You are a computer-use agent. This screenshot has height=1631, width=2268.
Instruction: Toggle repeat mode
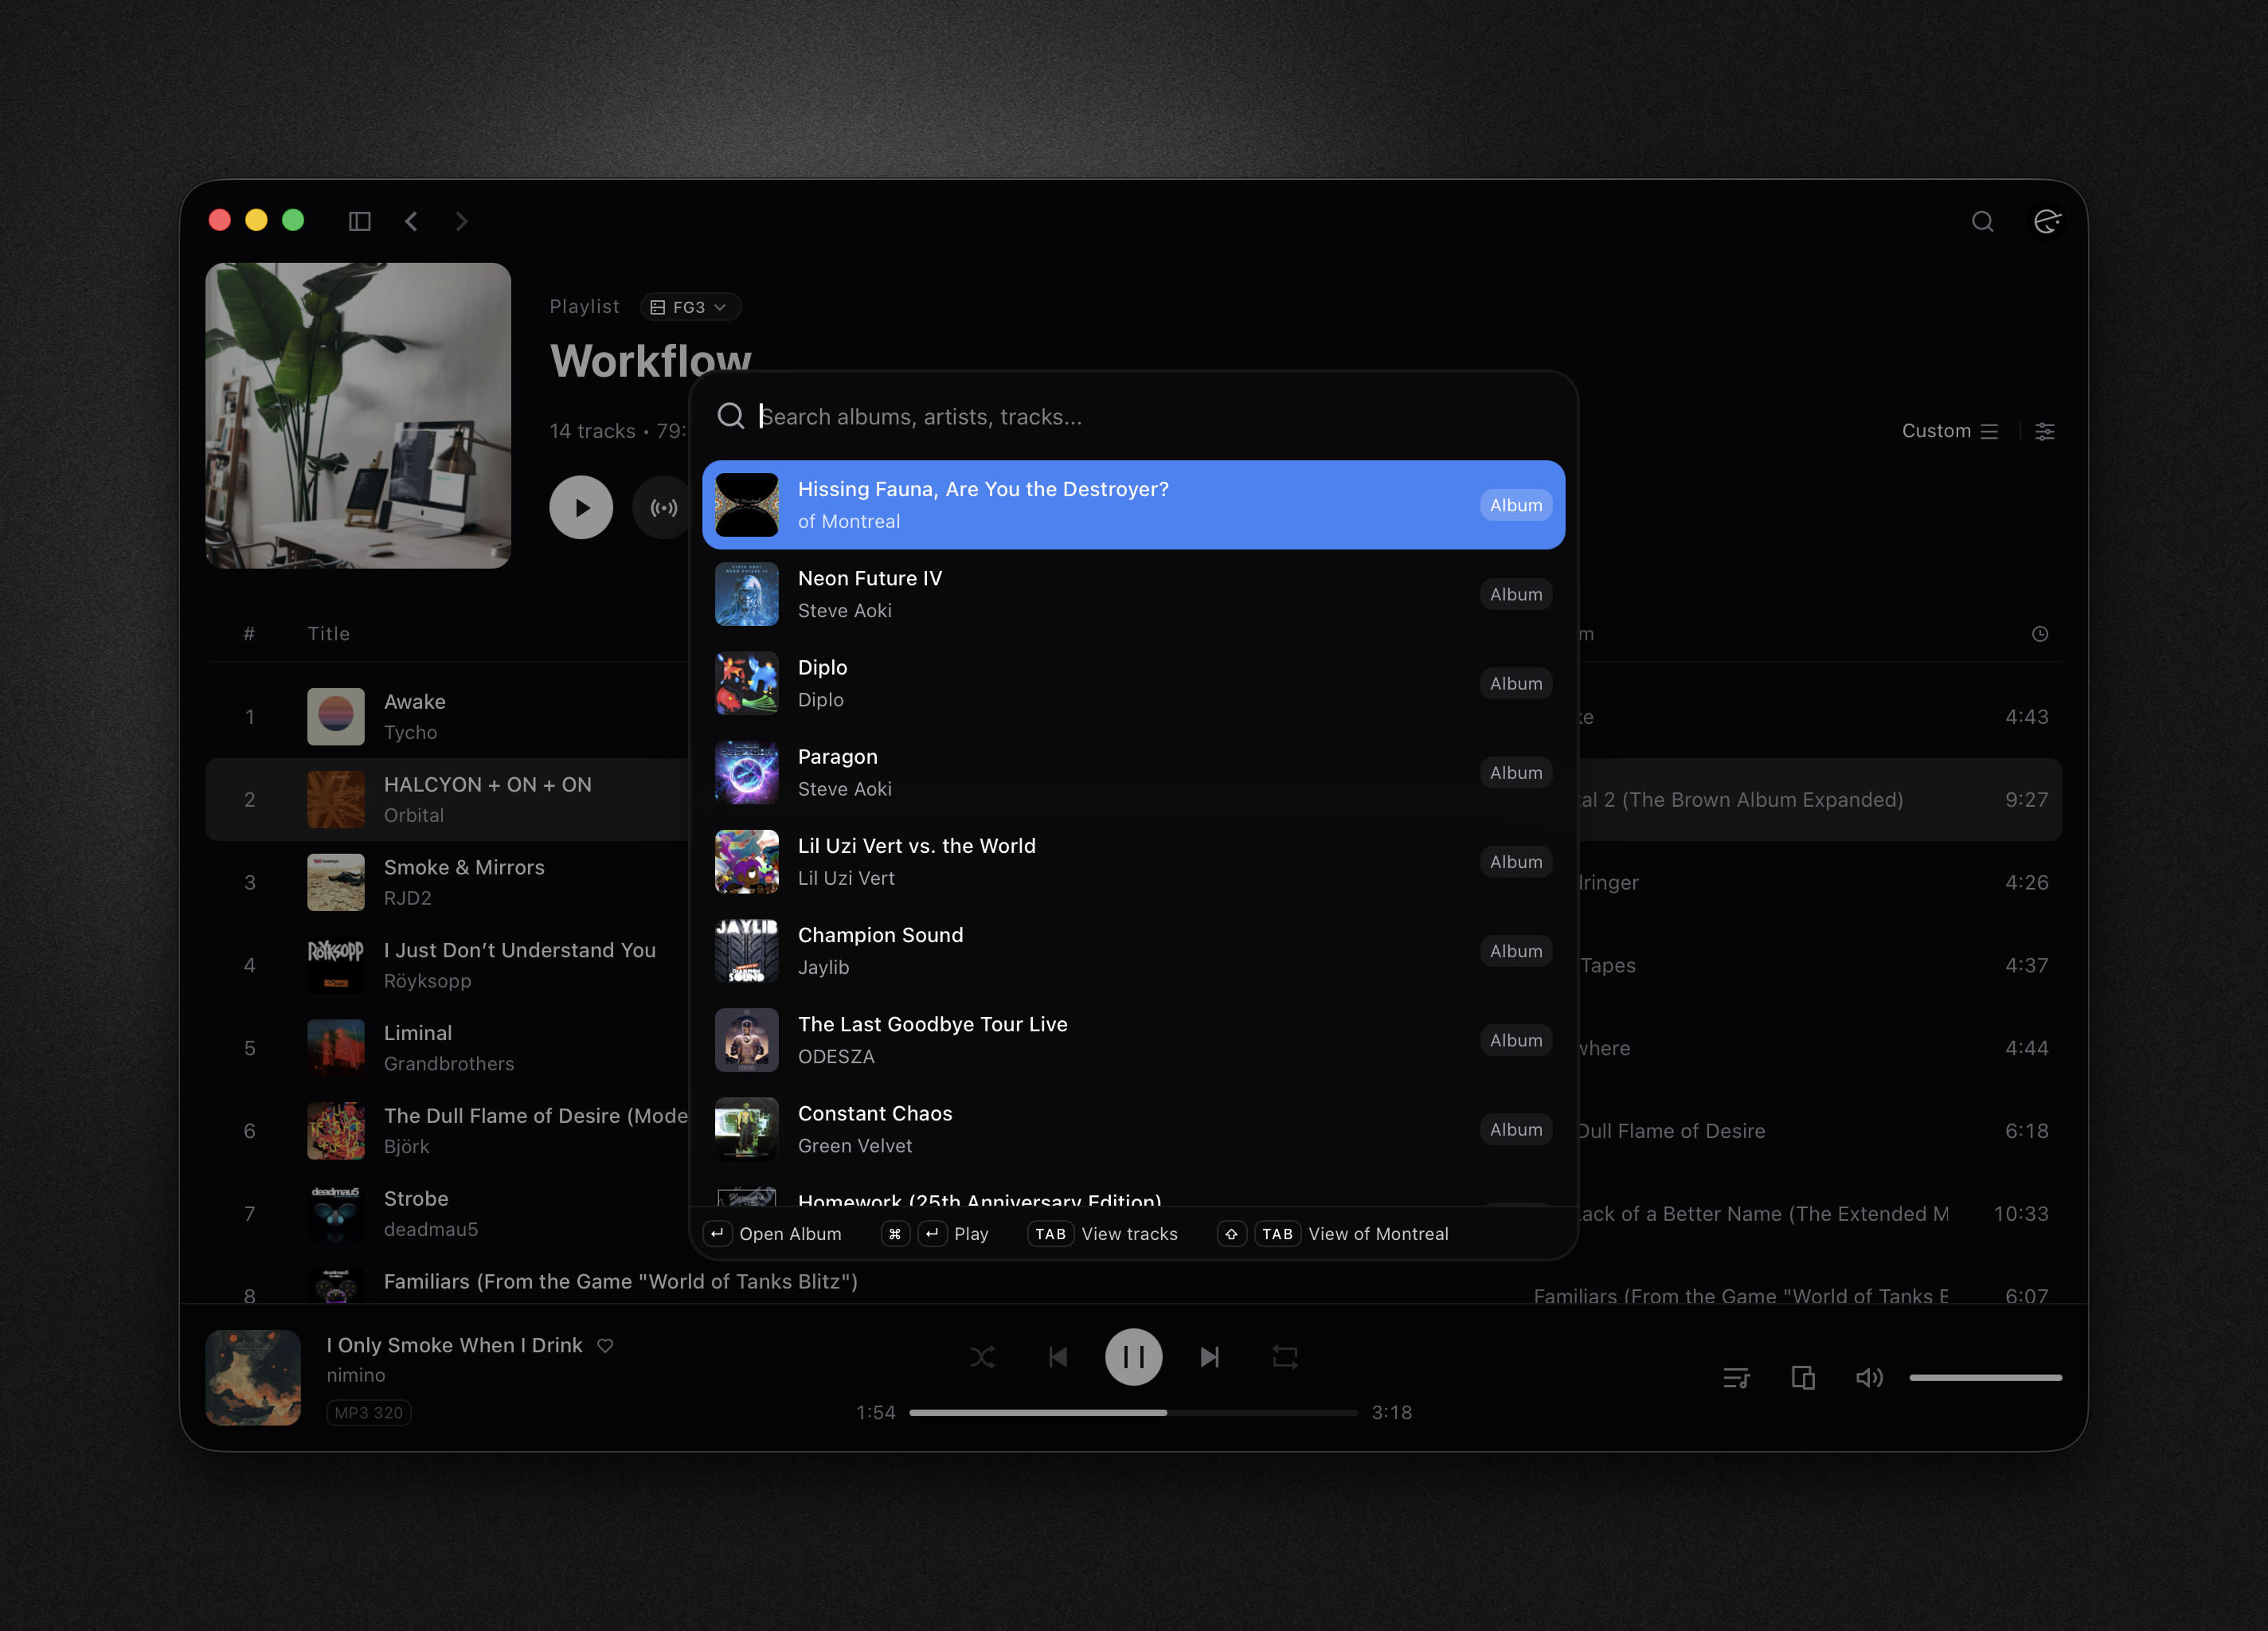click(1285, 1357)
